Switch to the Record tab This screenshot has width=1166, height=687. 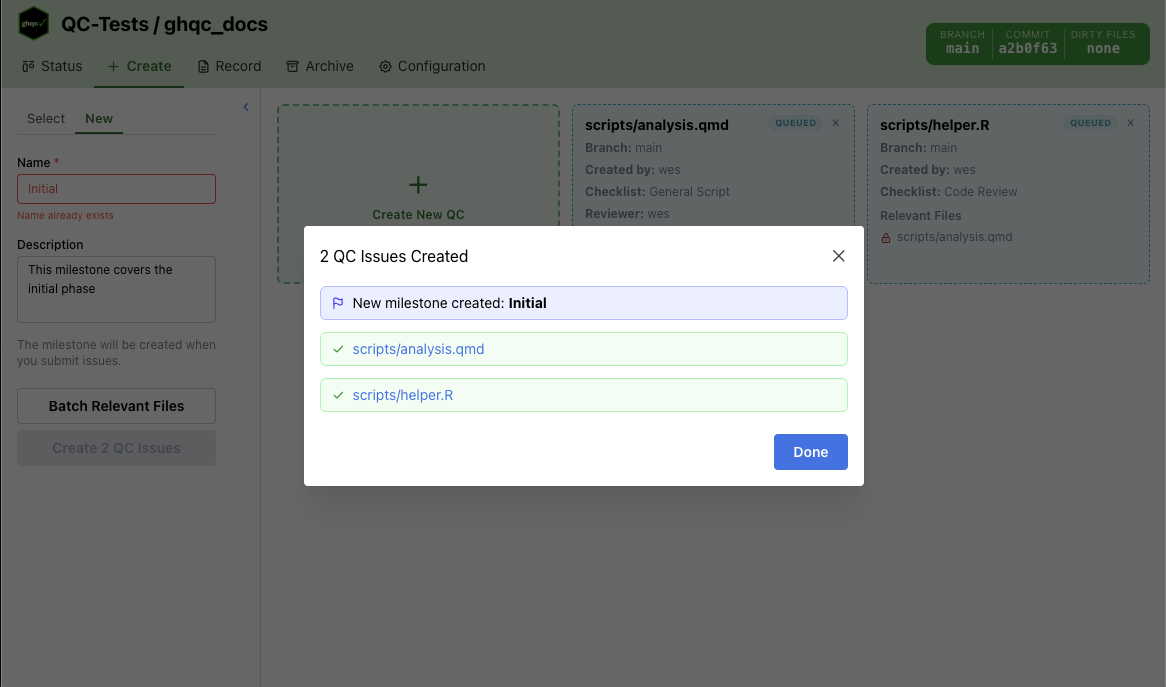229,66
